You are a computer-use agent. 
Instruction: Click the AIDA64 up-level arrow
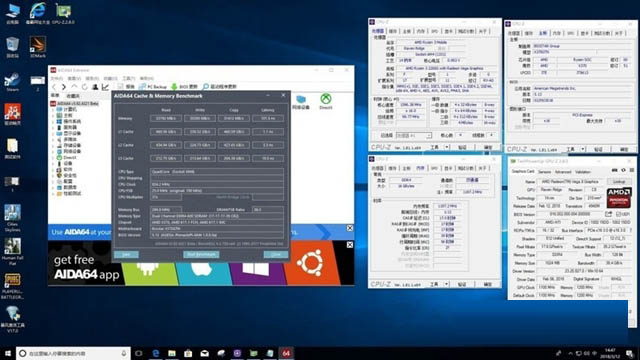(x=74, y=87)
